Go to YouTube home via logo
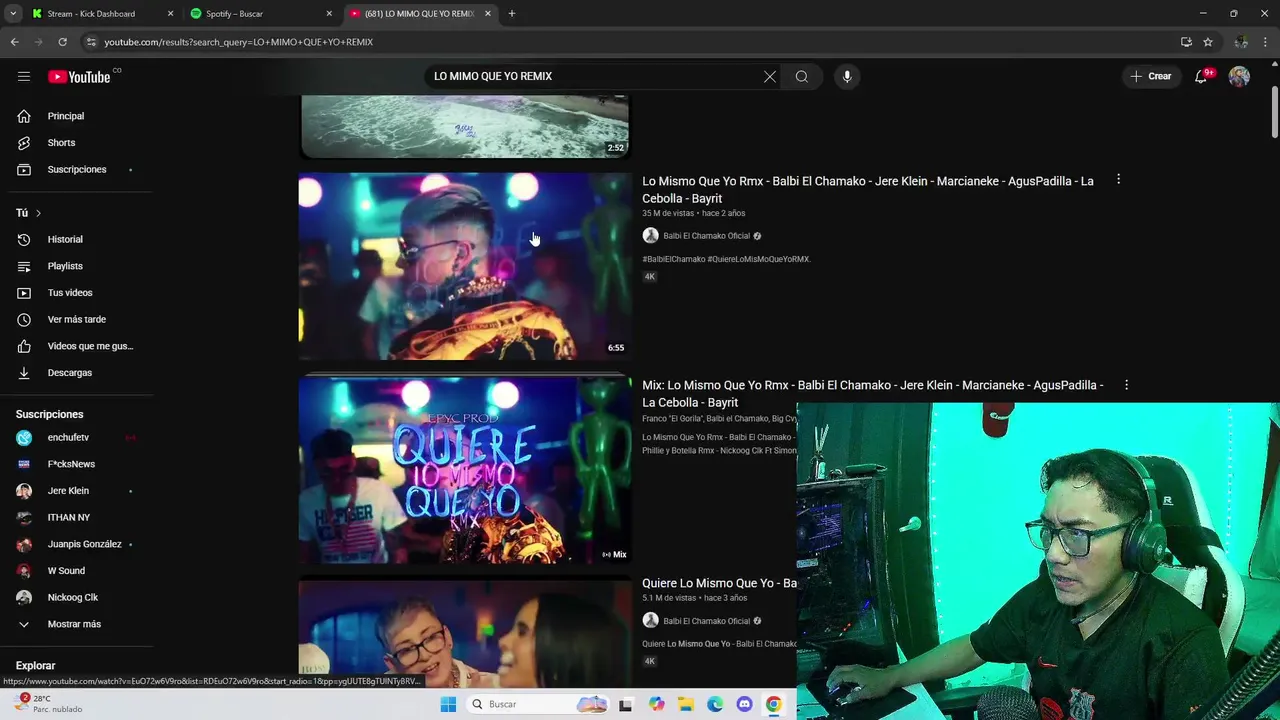This screenshot has height=720, width=1280. click(79, 77)
